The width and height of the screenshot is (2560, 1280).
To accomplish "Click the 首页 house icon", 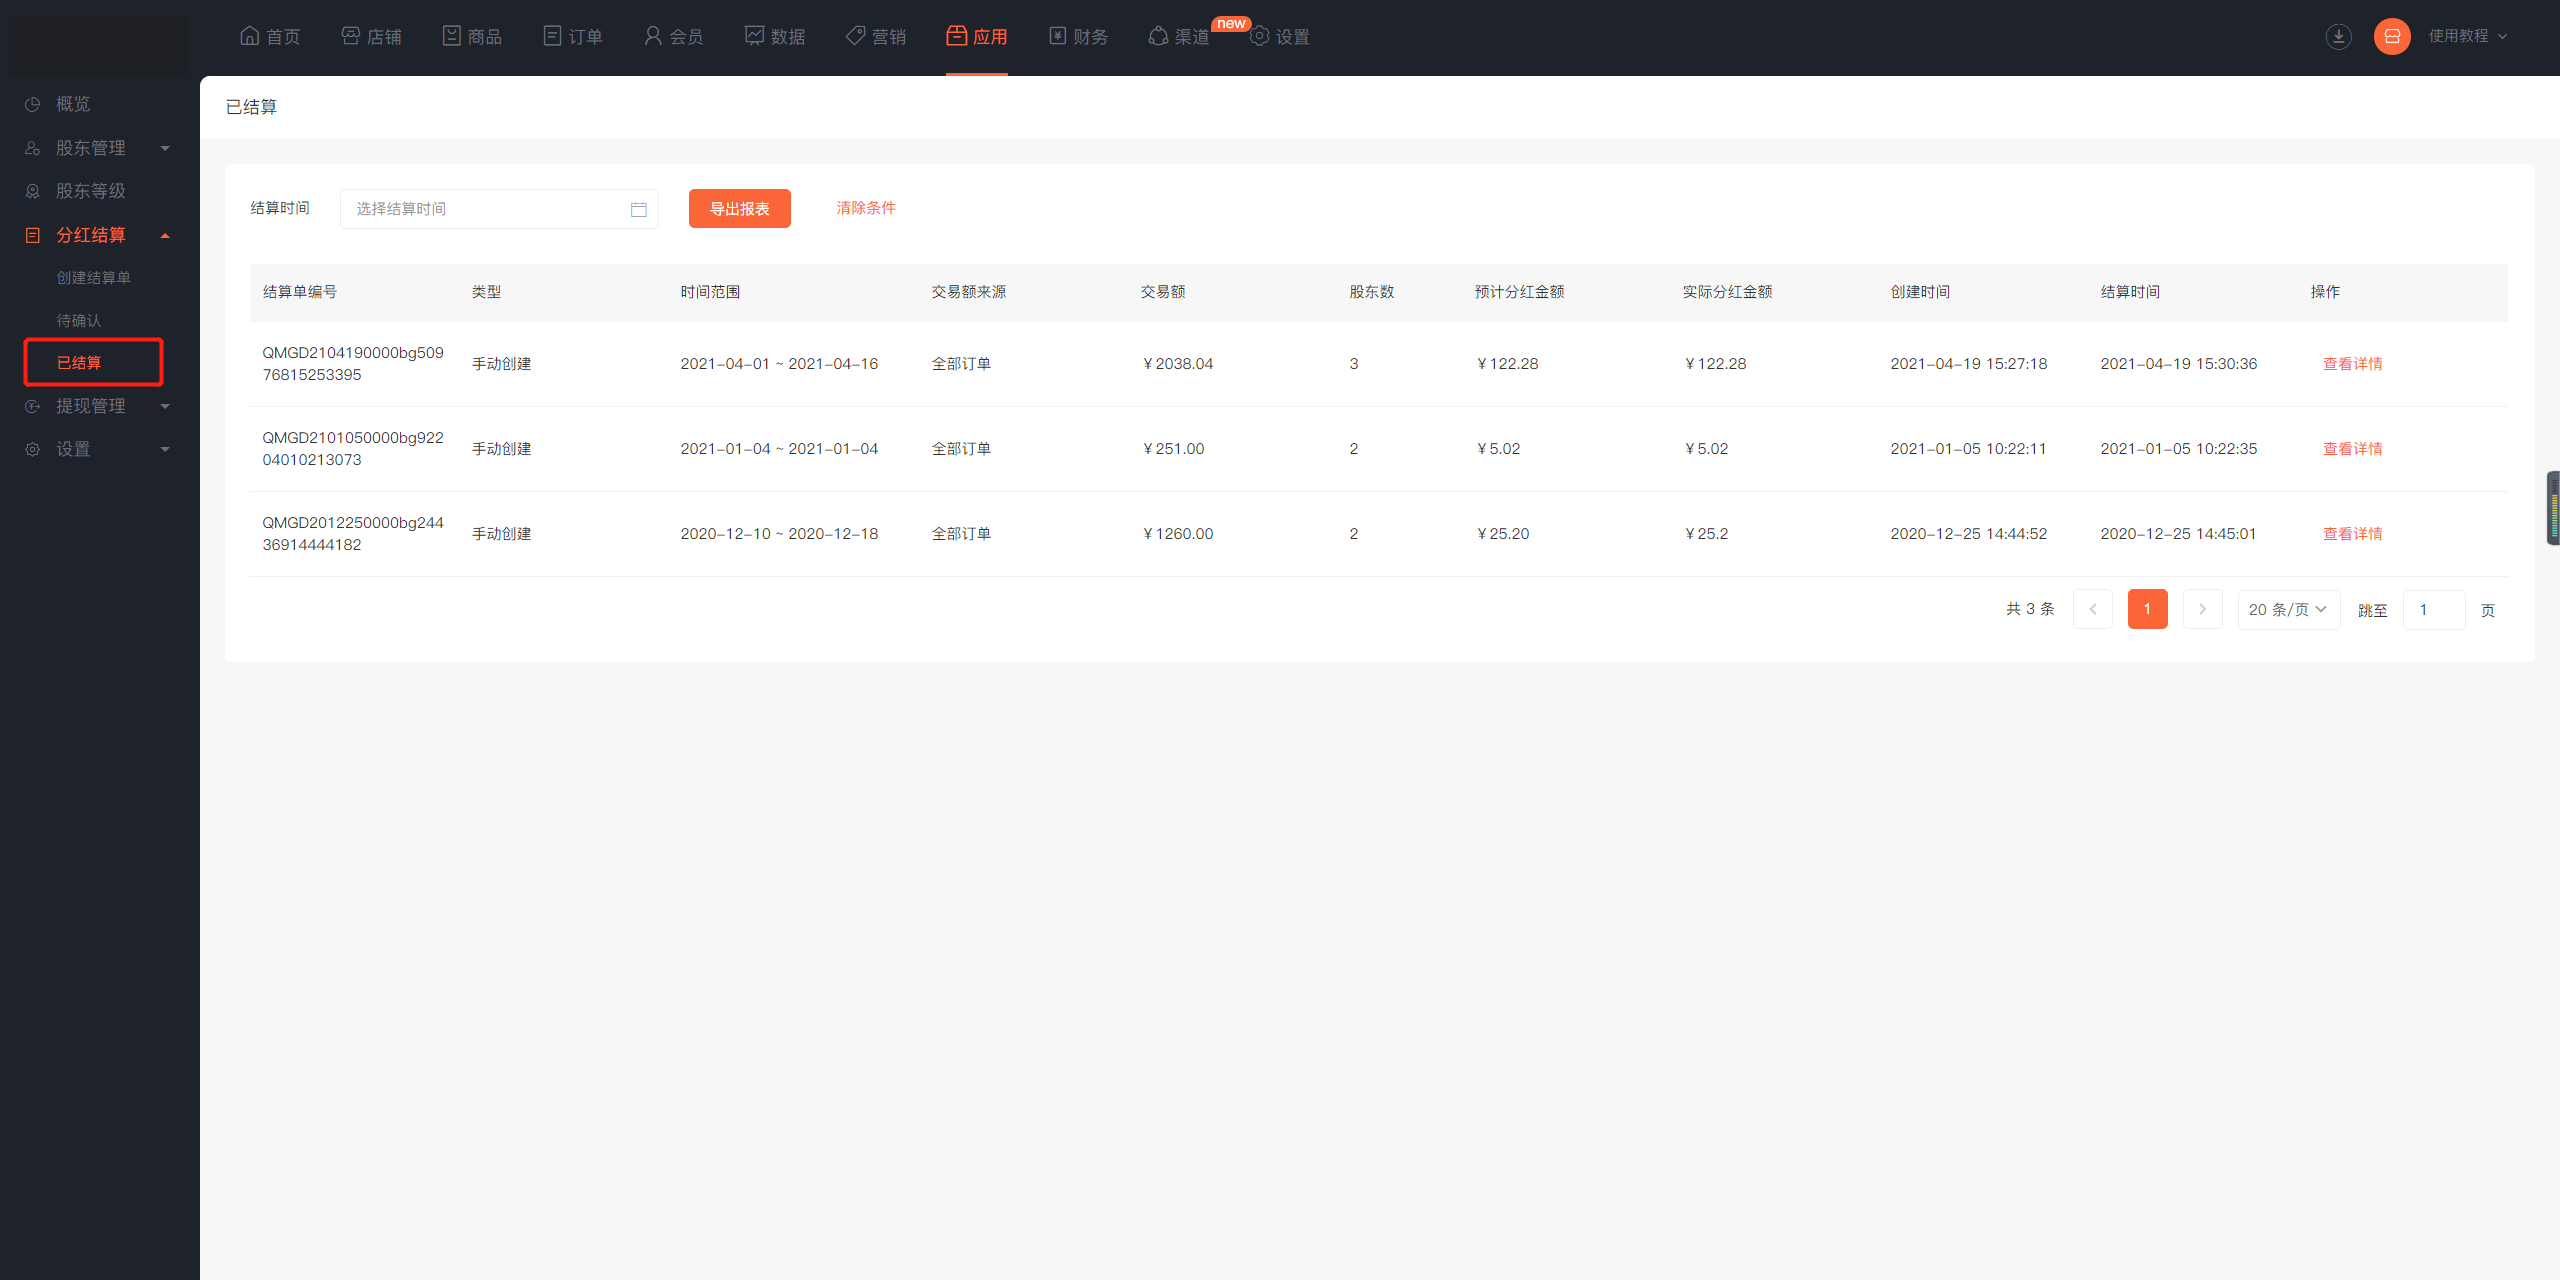I will 250,36.
